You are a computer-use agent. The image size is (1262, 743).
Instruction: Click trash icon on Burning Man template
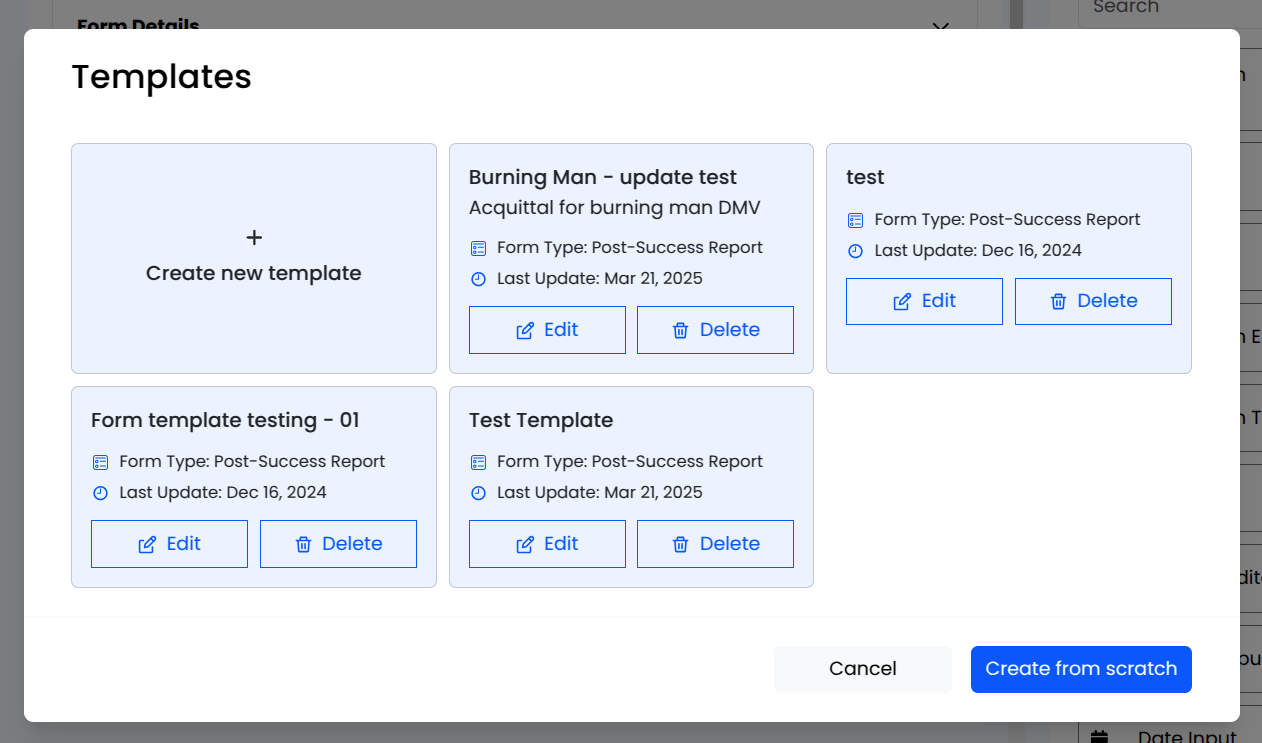pos(681,331)
